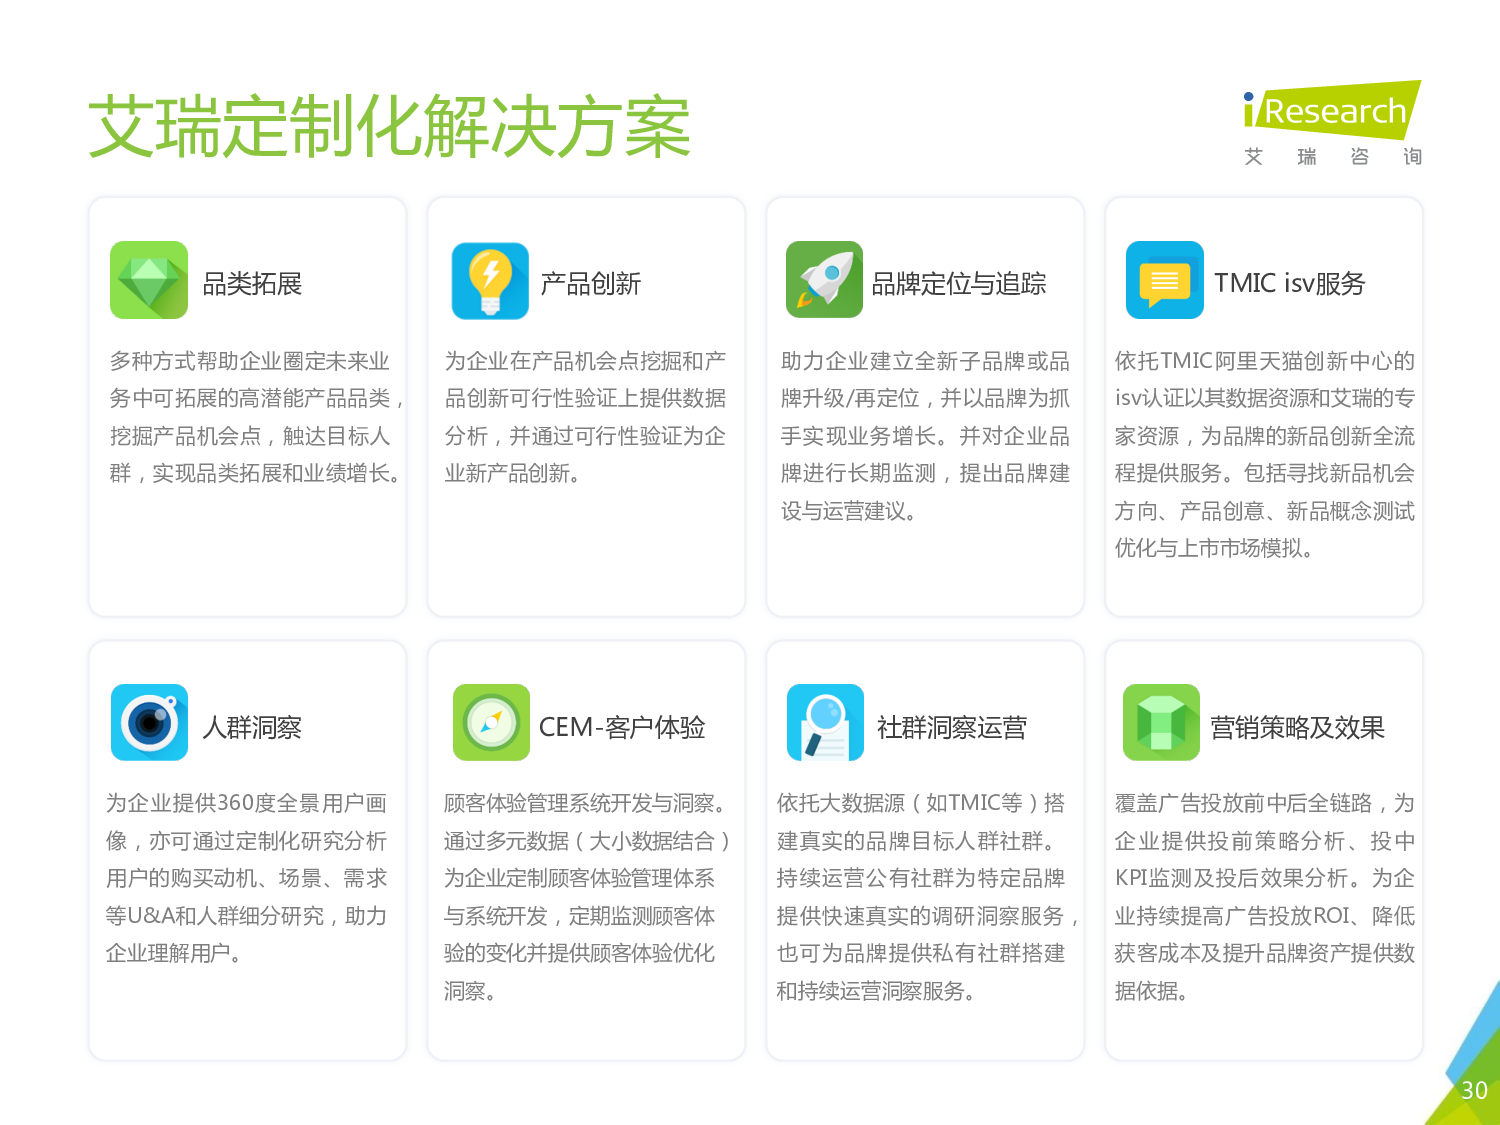Click the page number 30

coord(1474,1090)
